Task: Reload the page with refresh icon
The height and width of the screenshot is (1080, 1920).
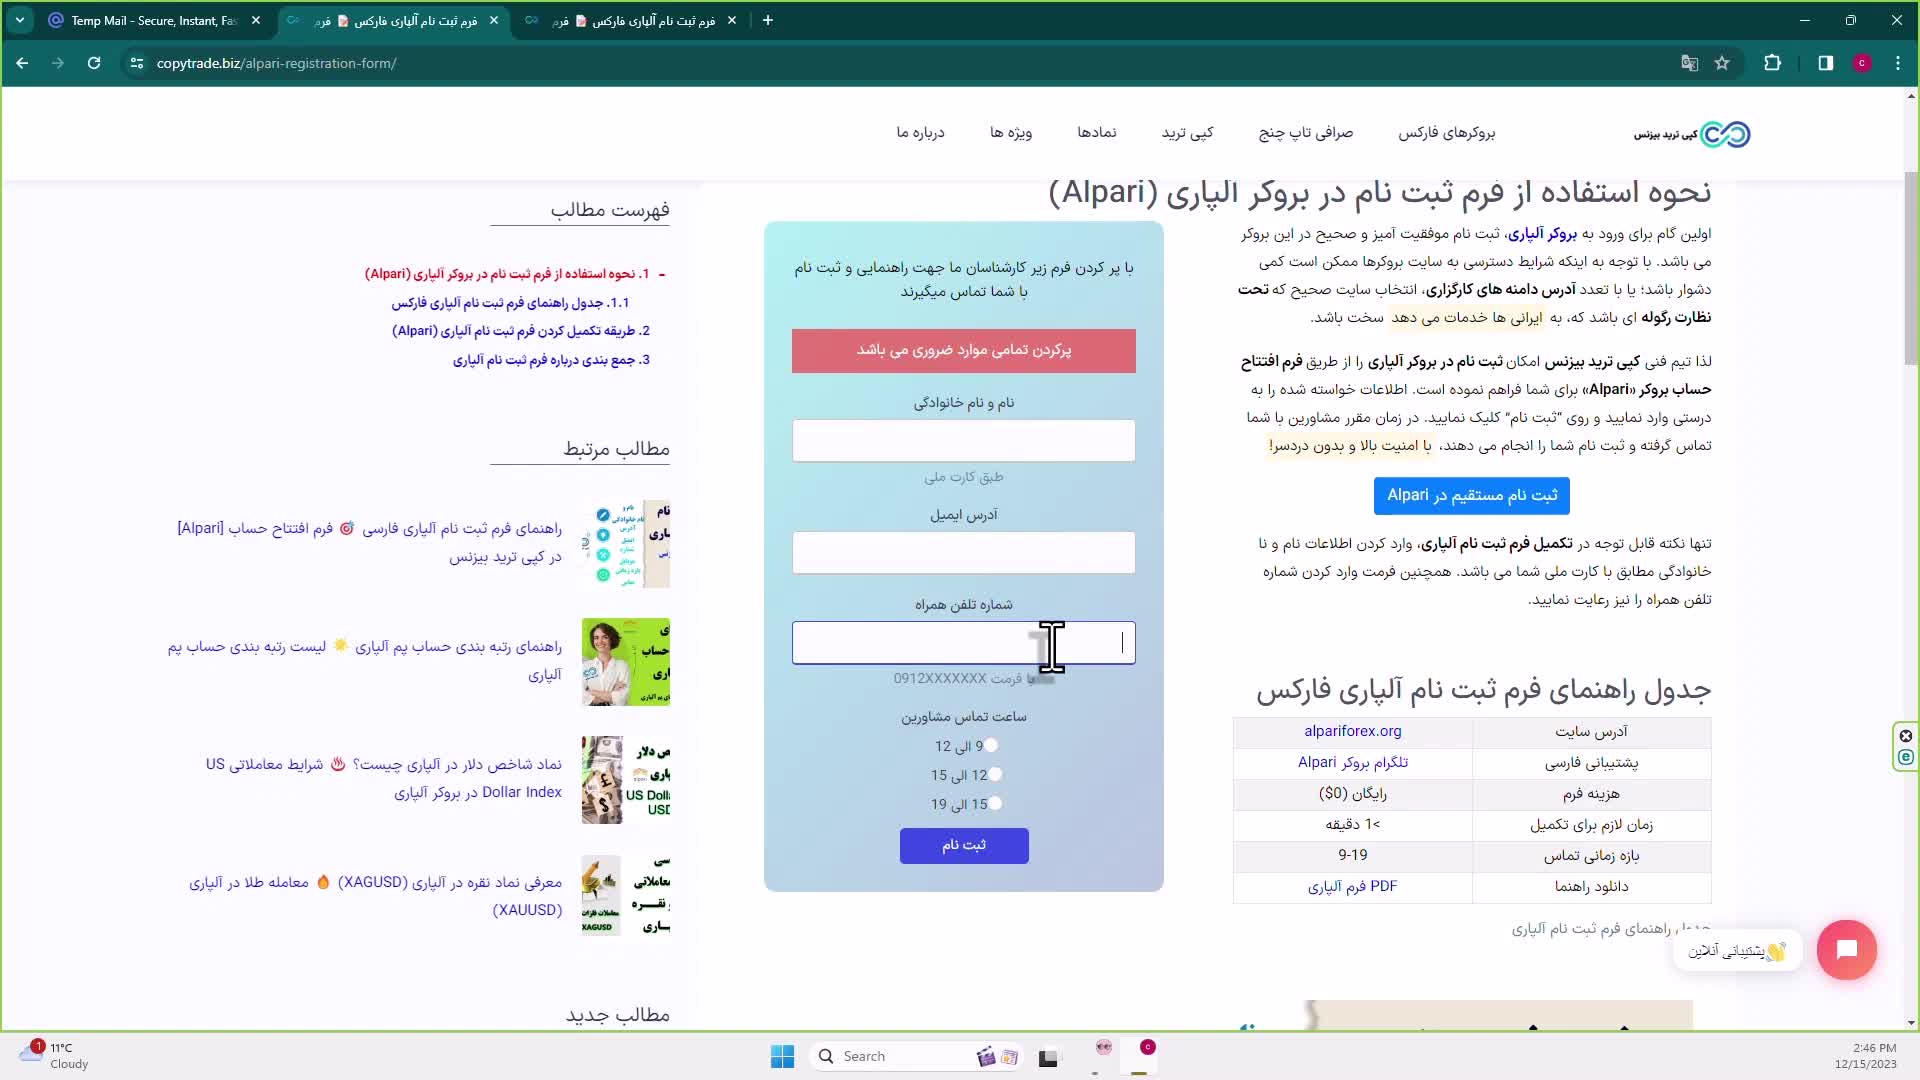Action: pos(94,63)
